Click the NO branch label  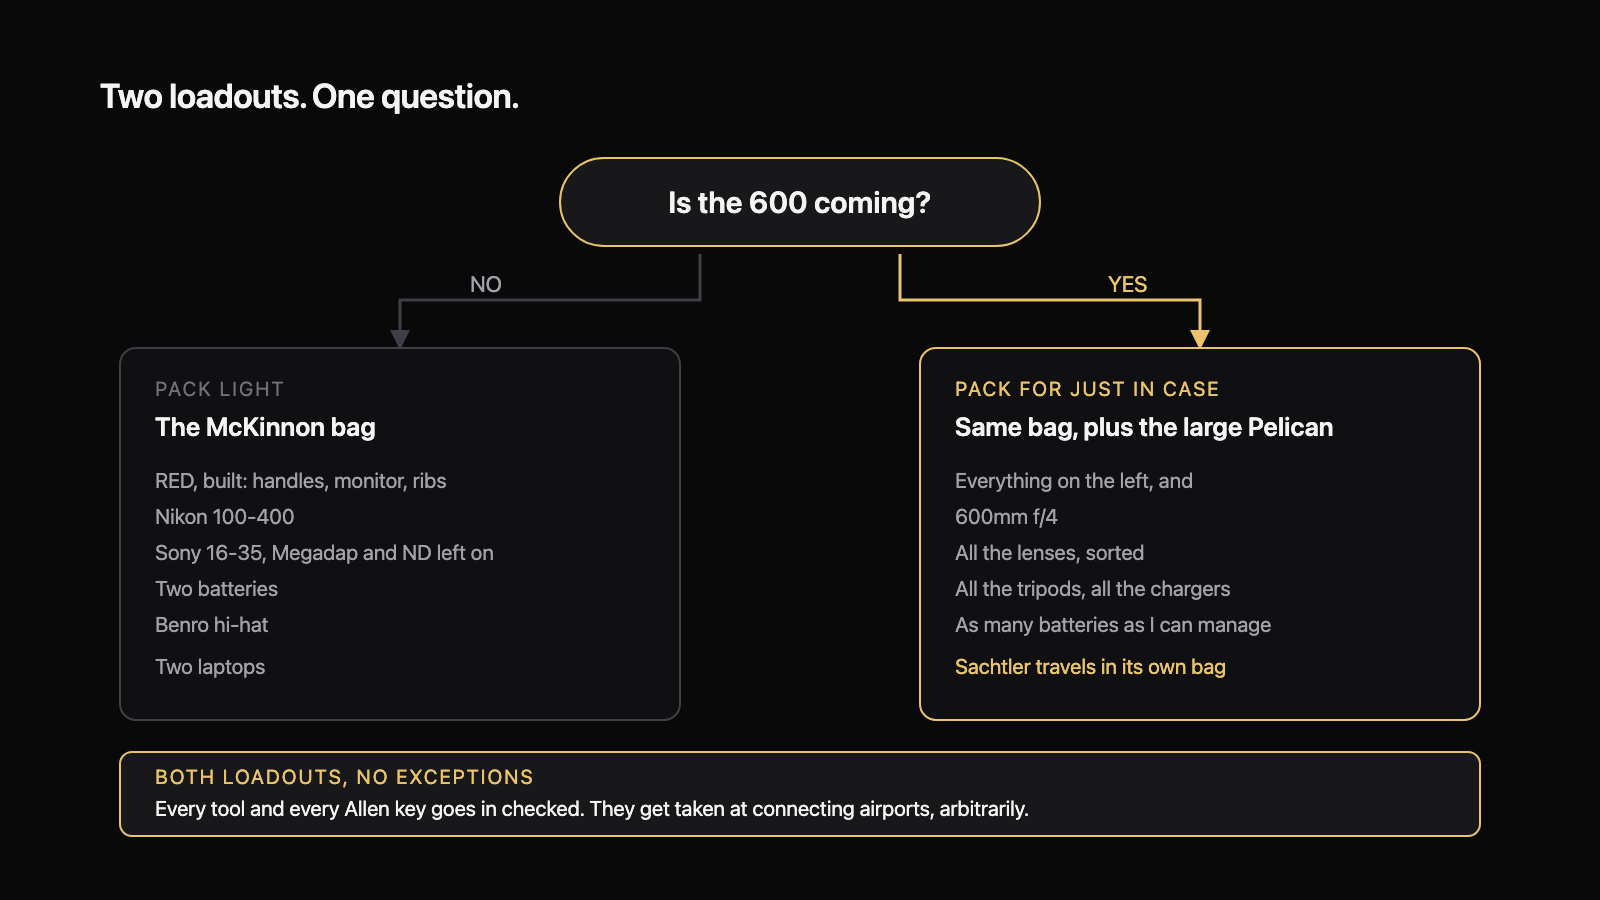[x=486, y=284]
